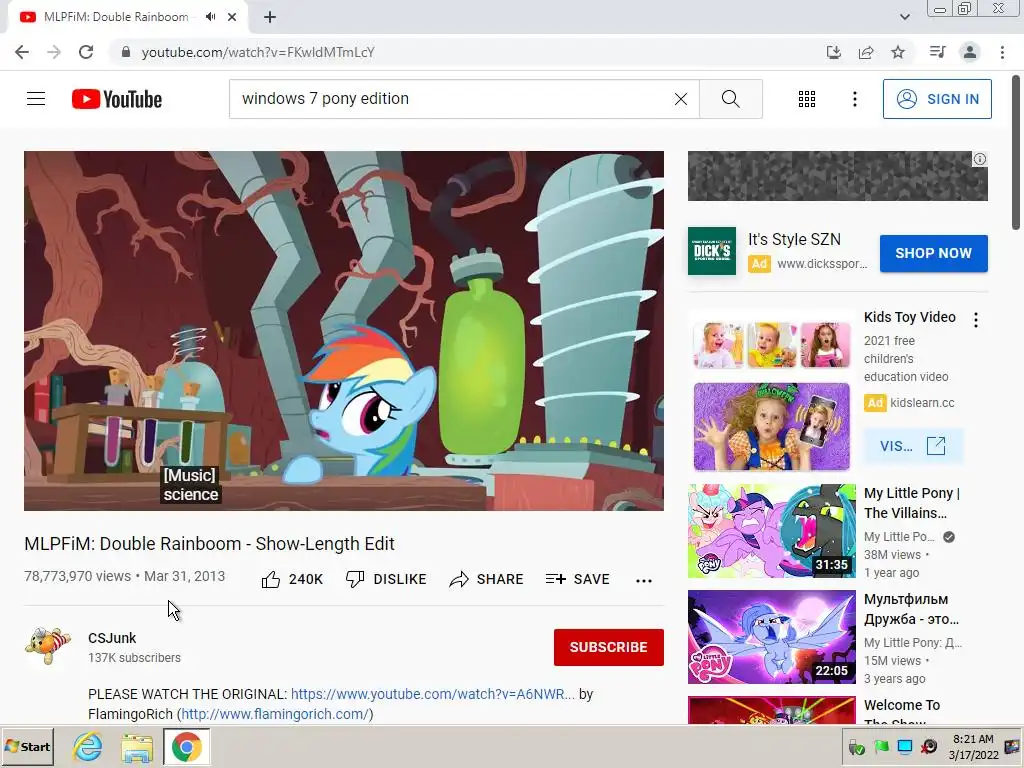Open a new browser tab
The image size is (1024, 768).
click(x=270, y=17)
